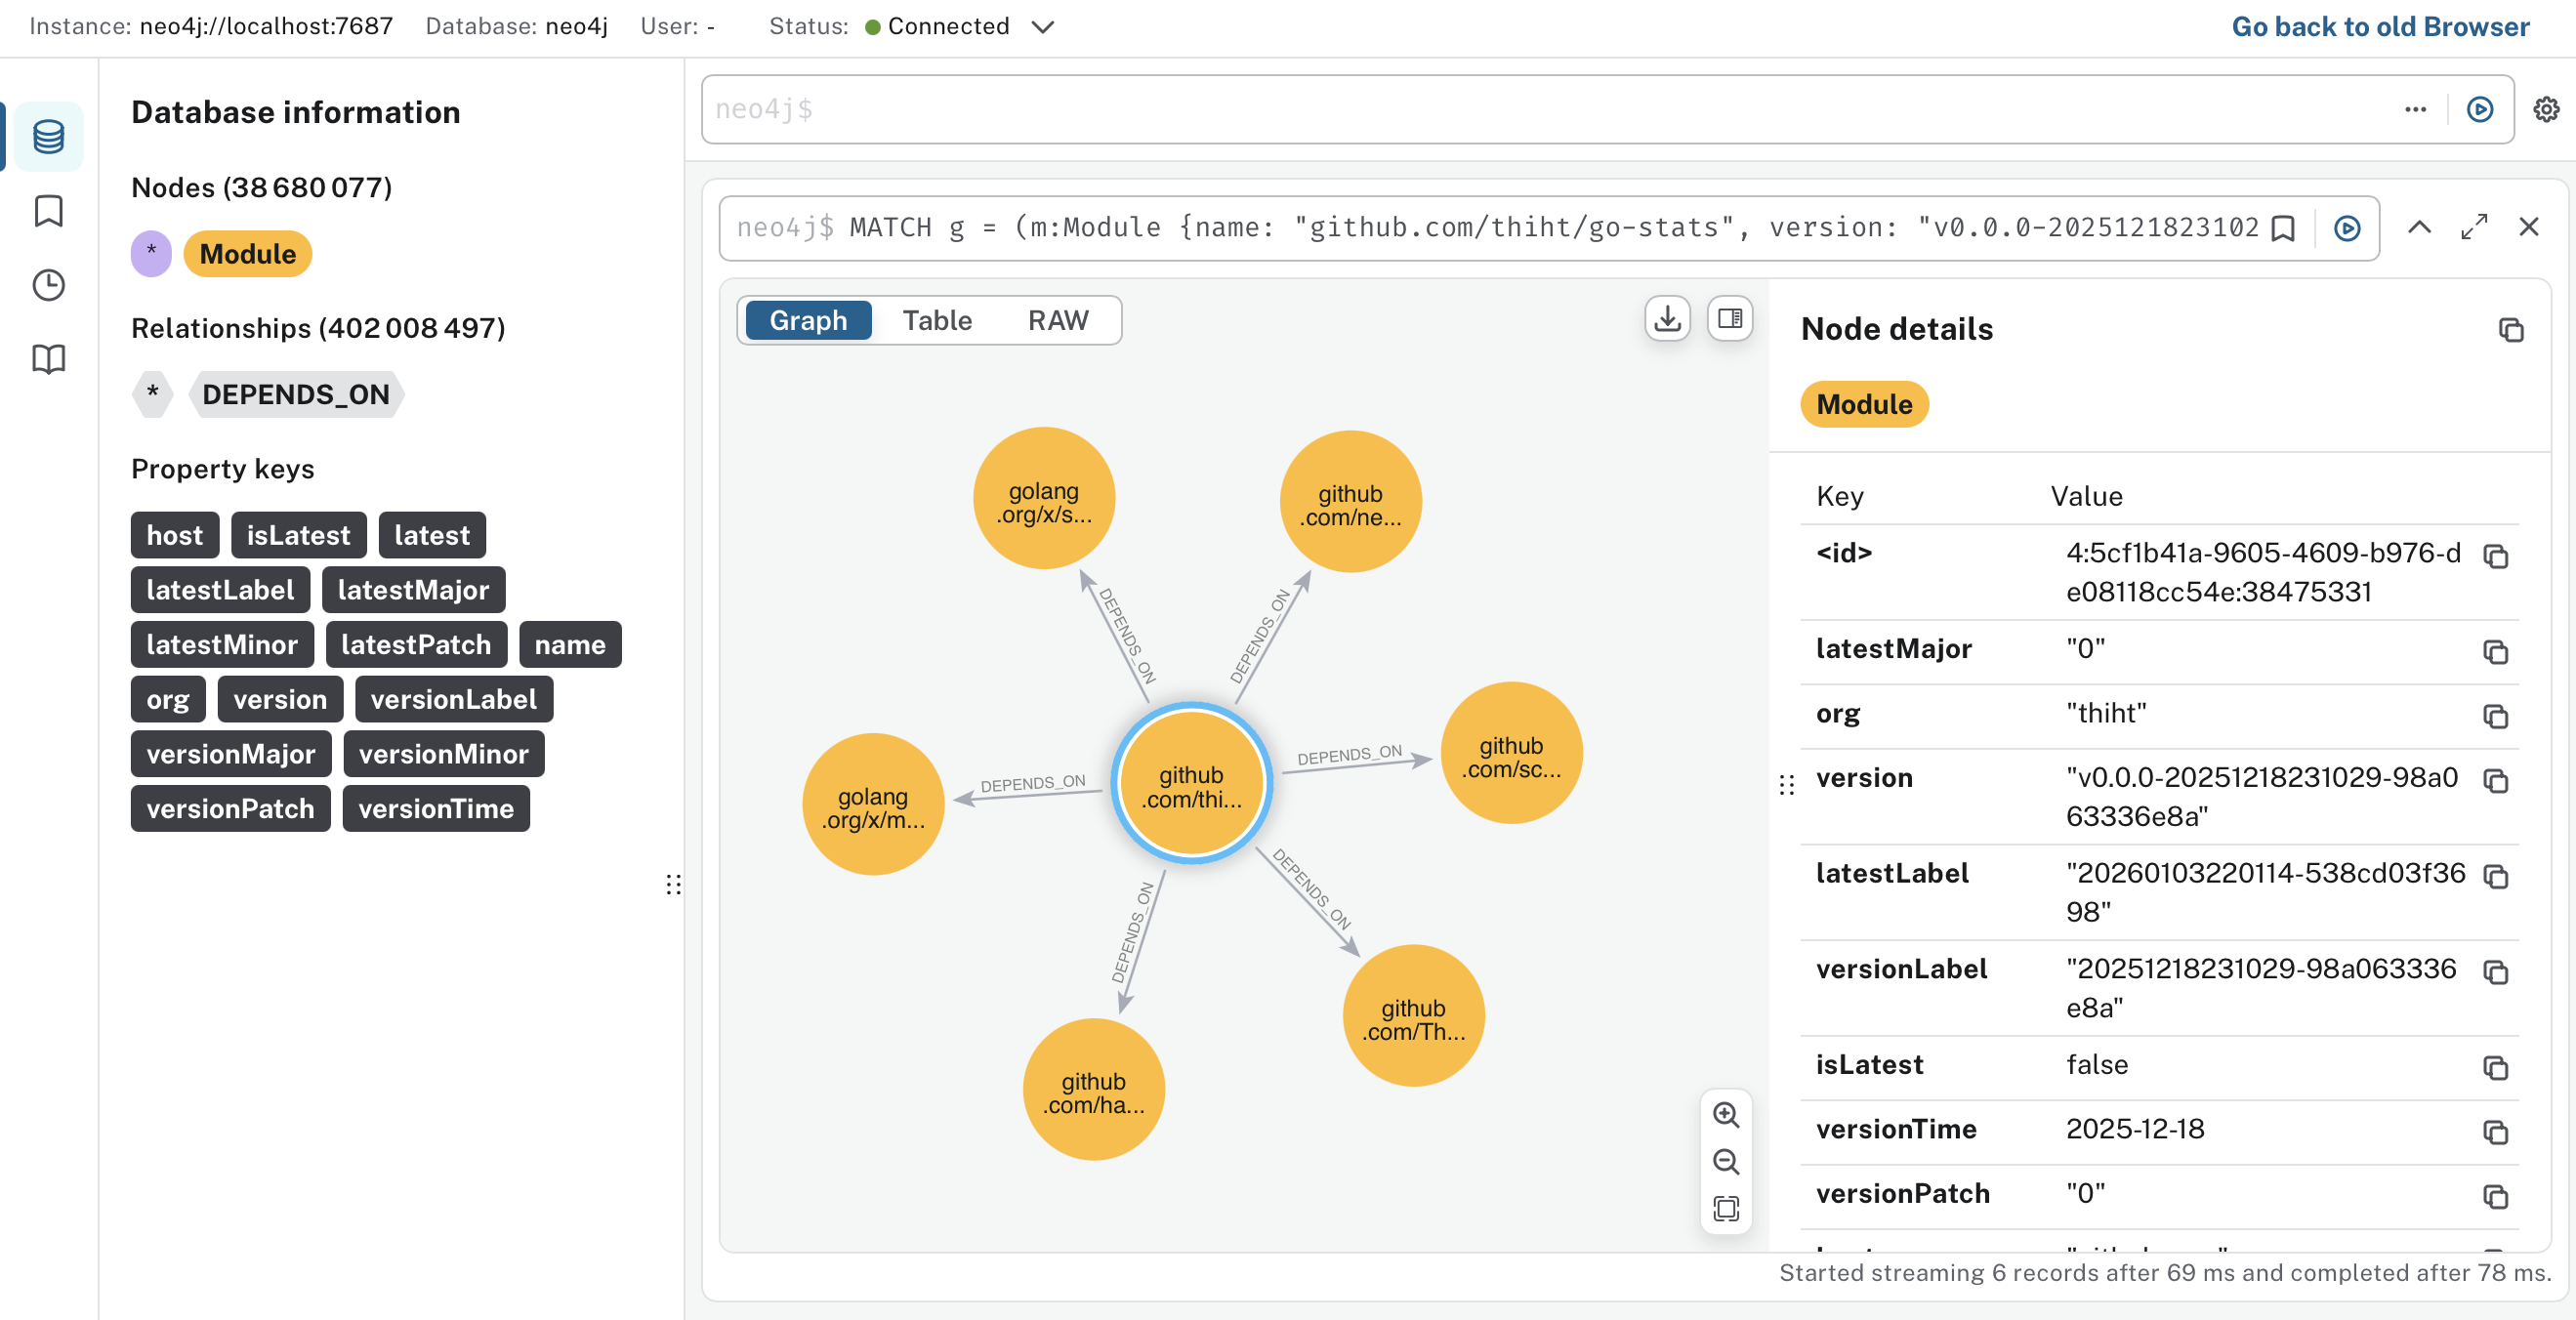Click the Go back to old Browser link
Screen dimensions: 2576x1320
2378,25
